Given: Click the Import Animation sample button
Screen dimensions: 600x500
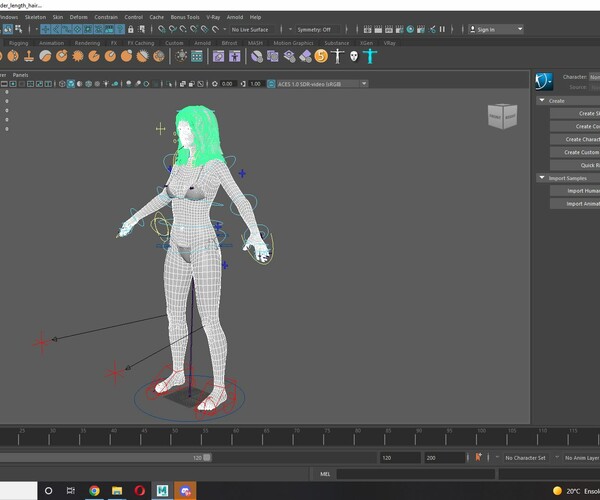Looking at the screenshot, I should click(575, 204).
